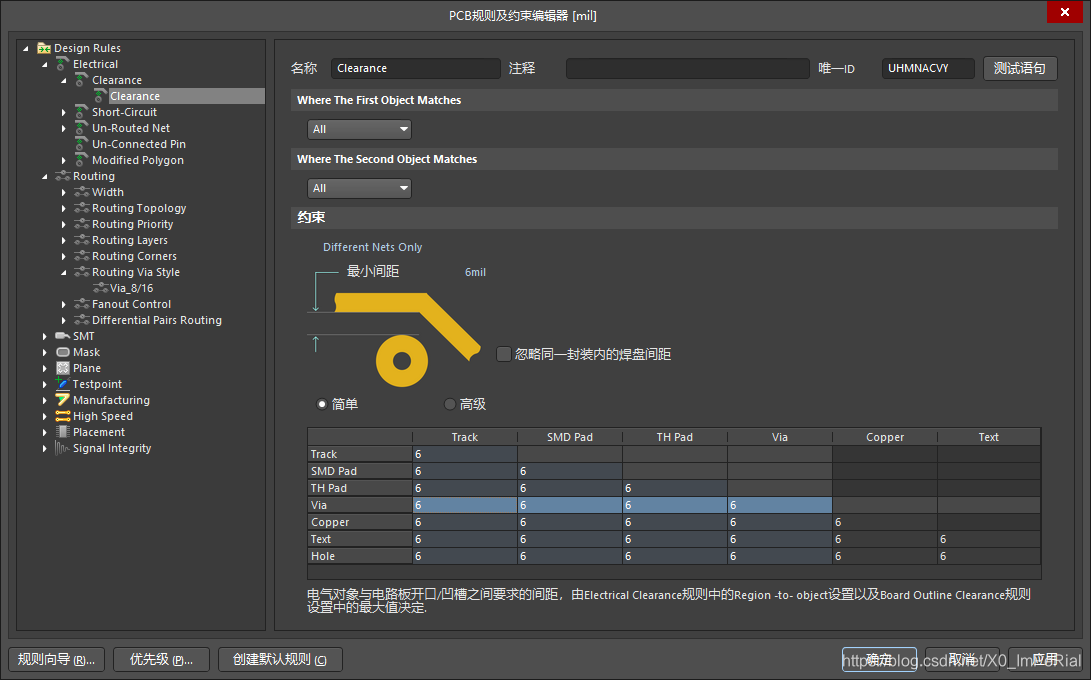Image resolution: width=1091 pixels, height=680 pixels.
Task: Click the High Speed category icon
Action: click(x=63, y=416)
